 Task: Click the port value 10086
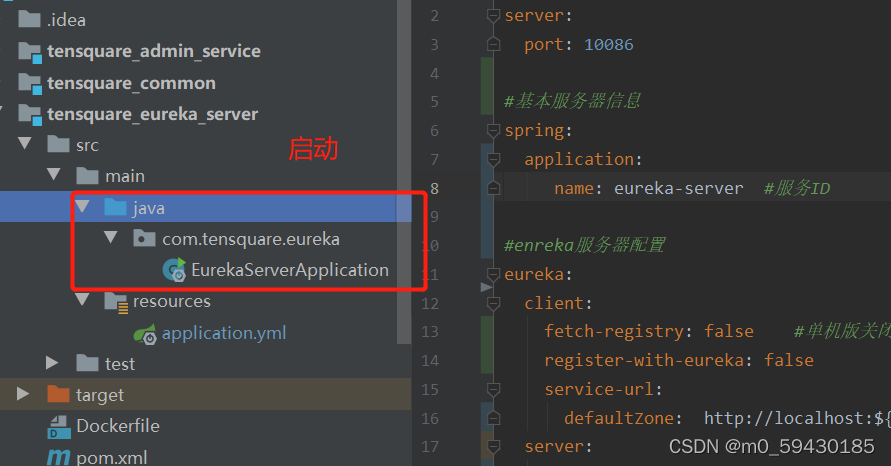[609, 44]
